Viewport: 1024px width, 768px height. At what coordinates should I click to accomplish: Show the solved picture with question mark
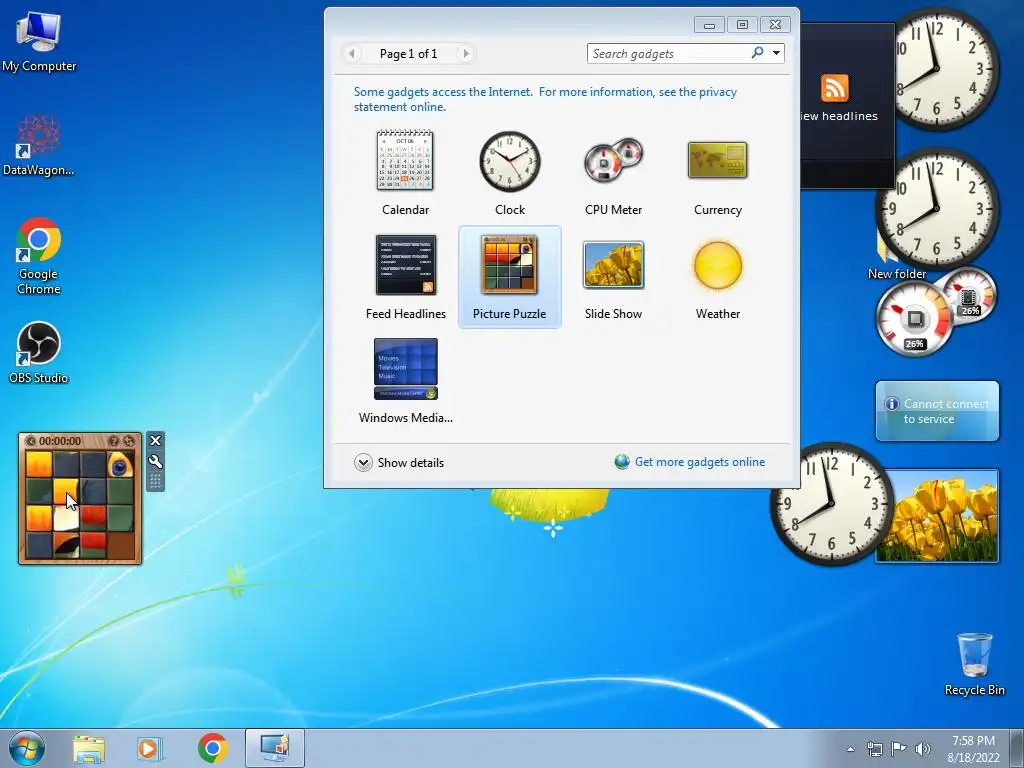coord(114,441)
